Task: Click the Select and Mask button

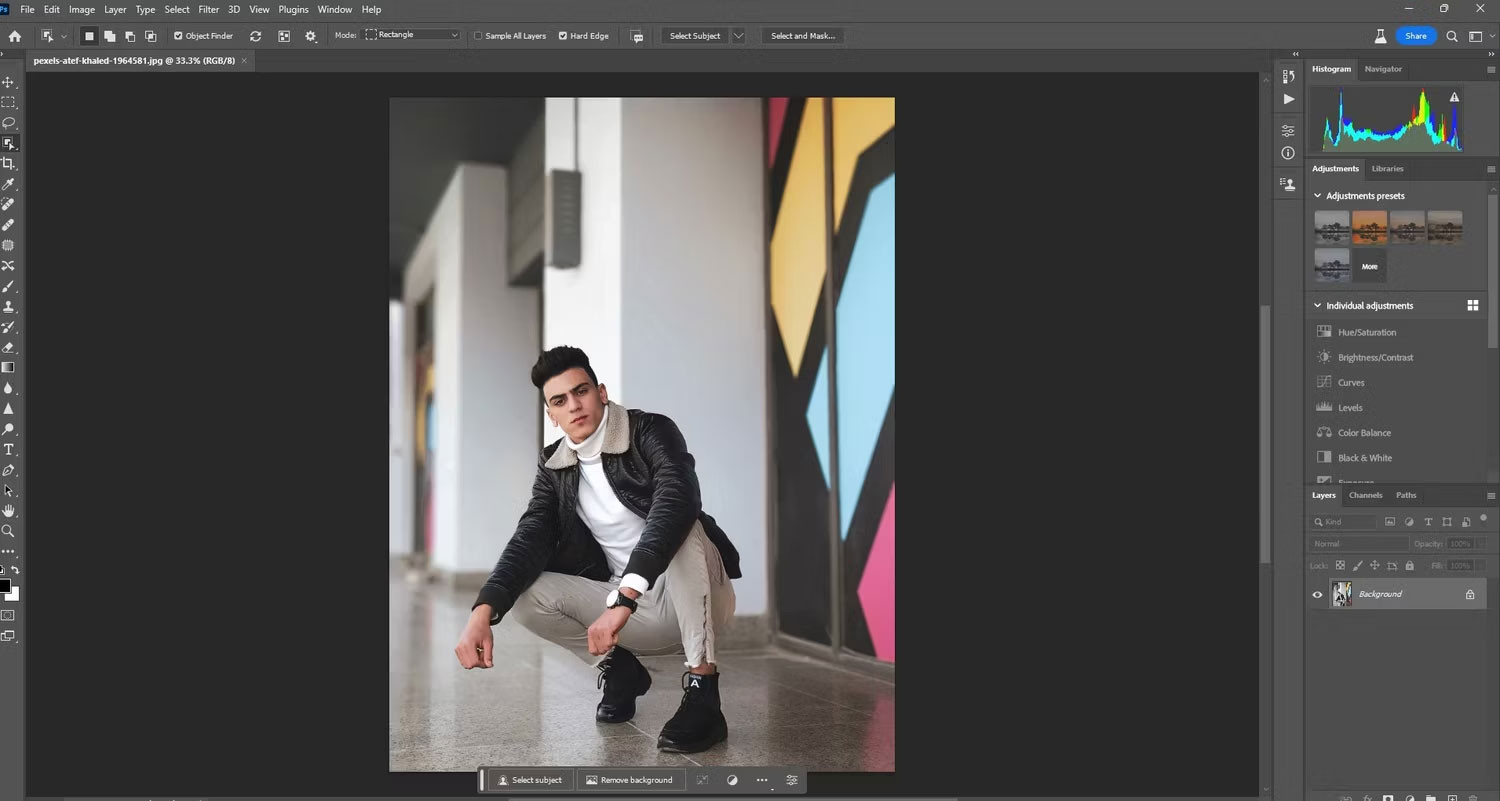Action: (802, 36)
